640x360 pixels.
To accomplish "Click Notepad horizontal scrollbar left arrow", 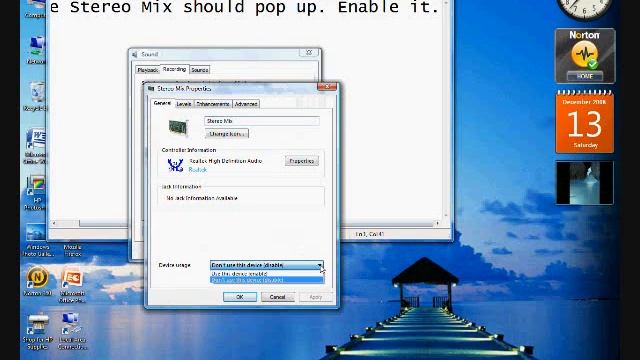I will click(53, 223).
